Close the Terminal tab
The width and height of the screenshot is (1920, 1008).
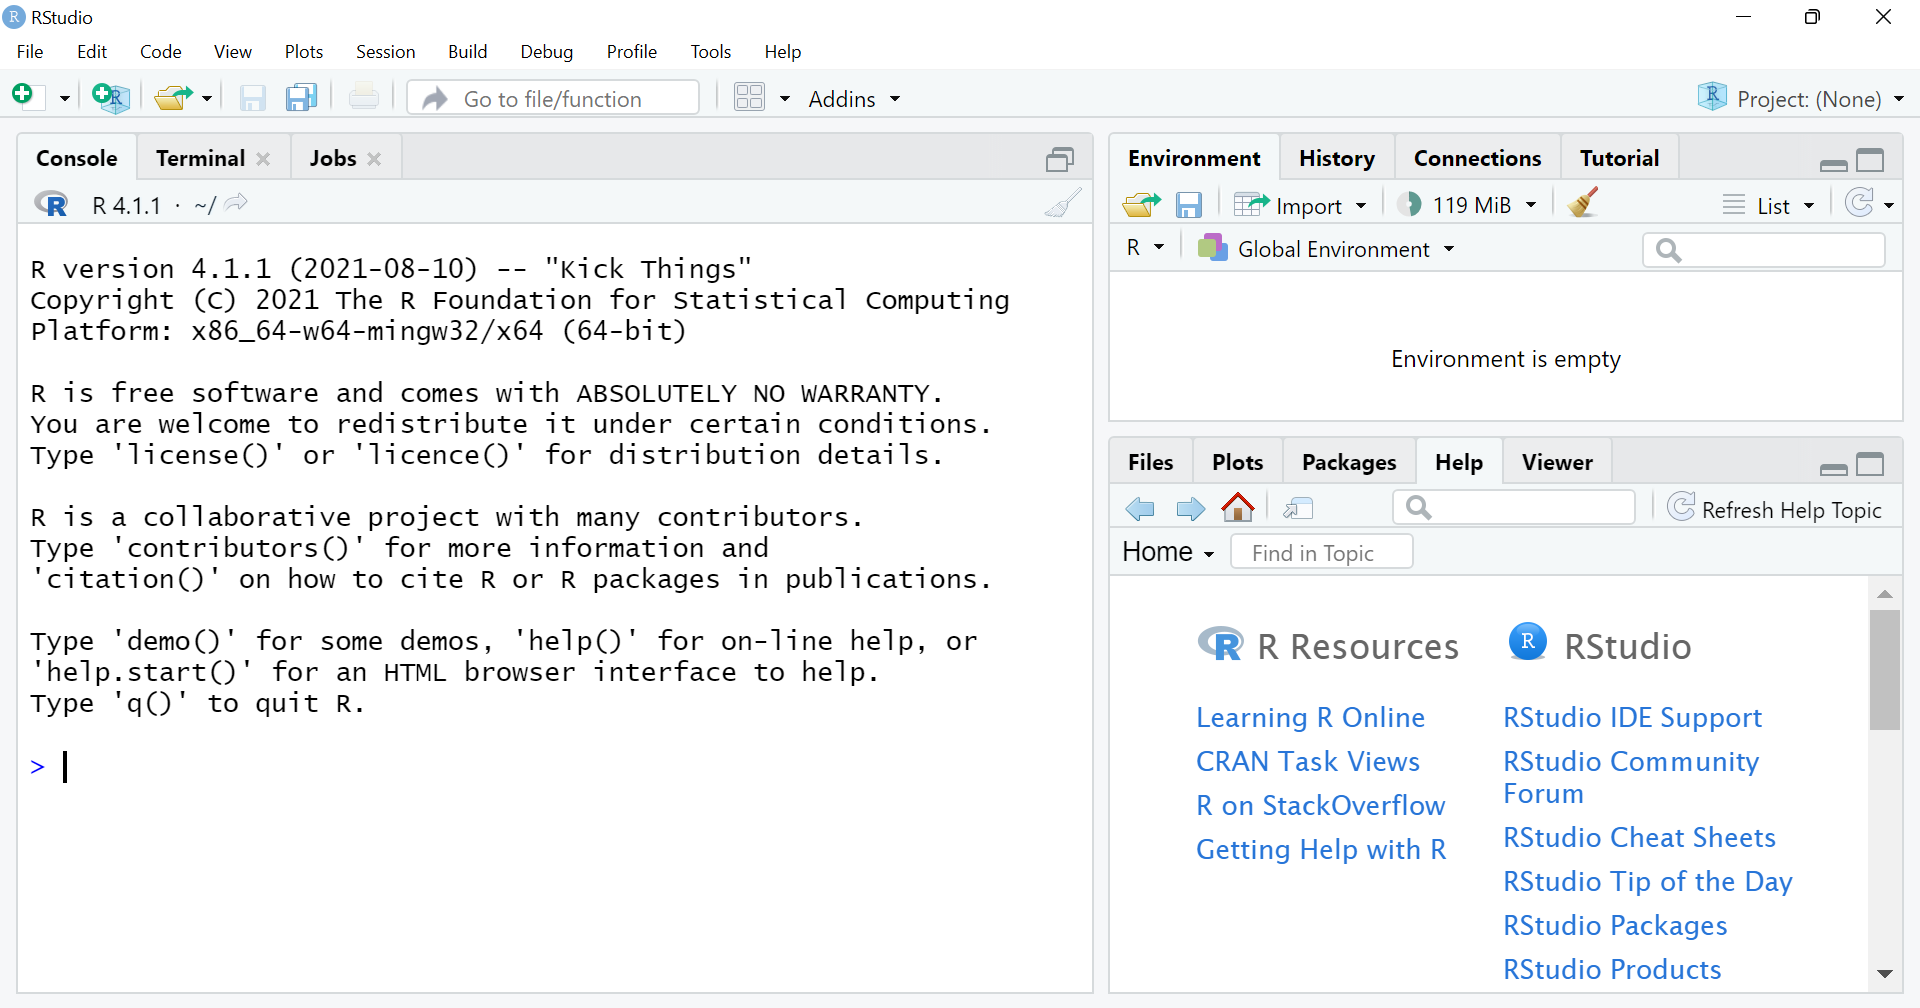coord(263,159)
